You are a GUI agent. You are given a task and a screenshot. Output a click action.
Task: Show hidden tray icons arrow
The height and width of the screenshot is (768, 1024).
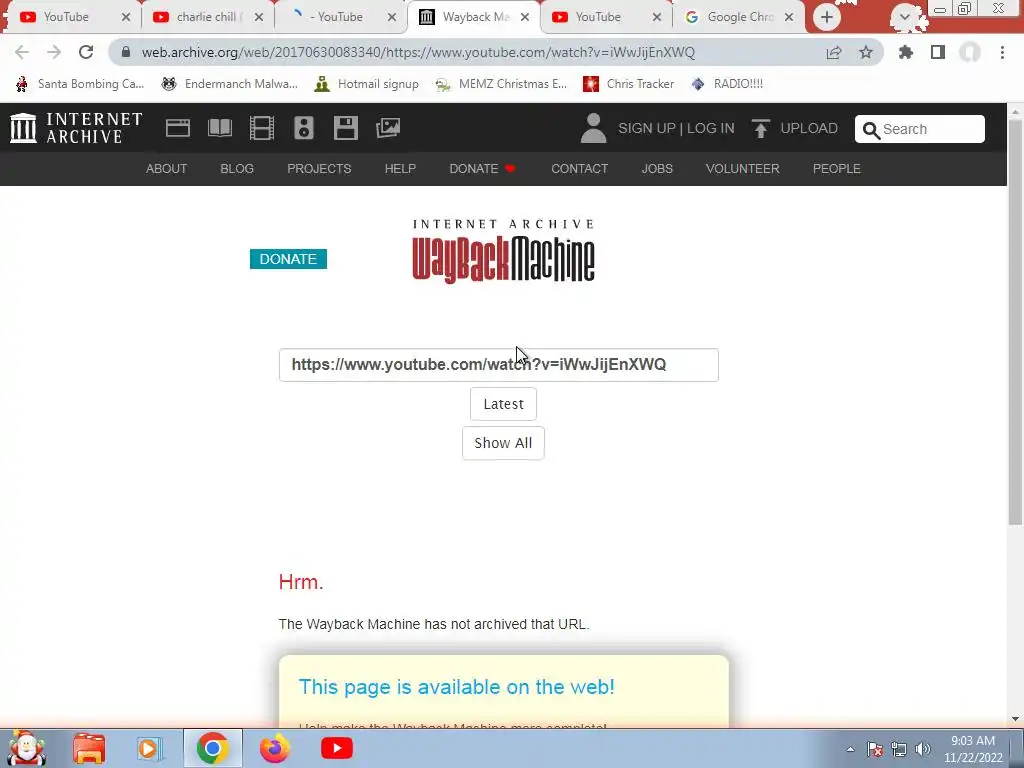pyautogui.click(x=850, y=749)
